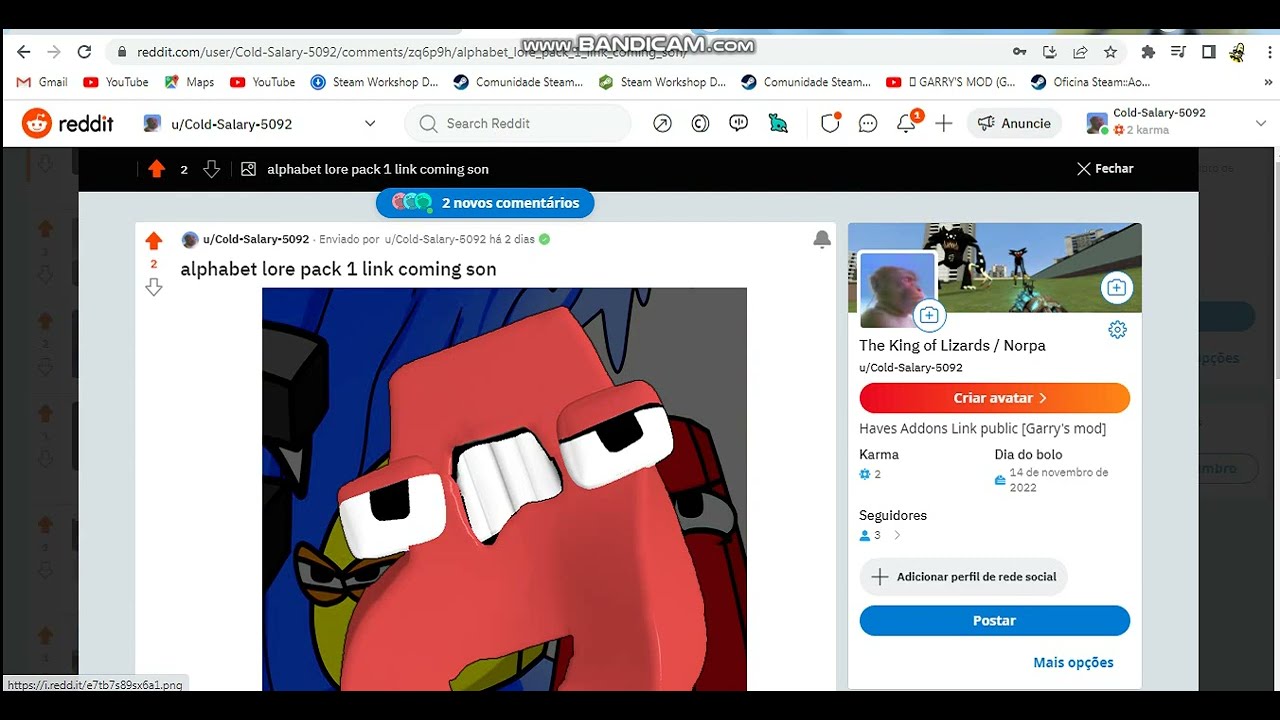The image size is (1280, 720).
Task: Create a post with the plus icon
Action: tap(944, 124)
